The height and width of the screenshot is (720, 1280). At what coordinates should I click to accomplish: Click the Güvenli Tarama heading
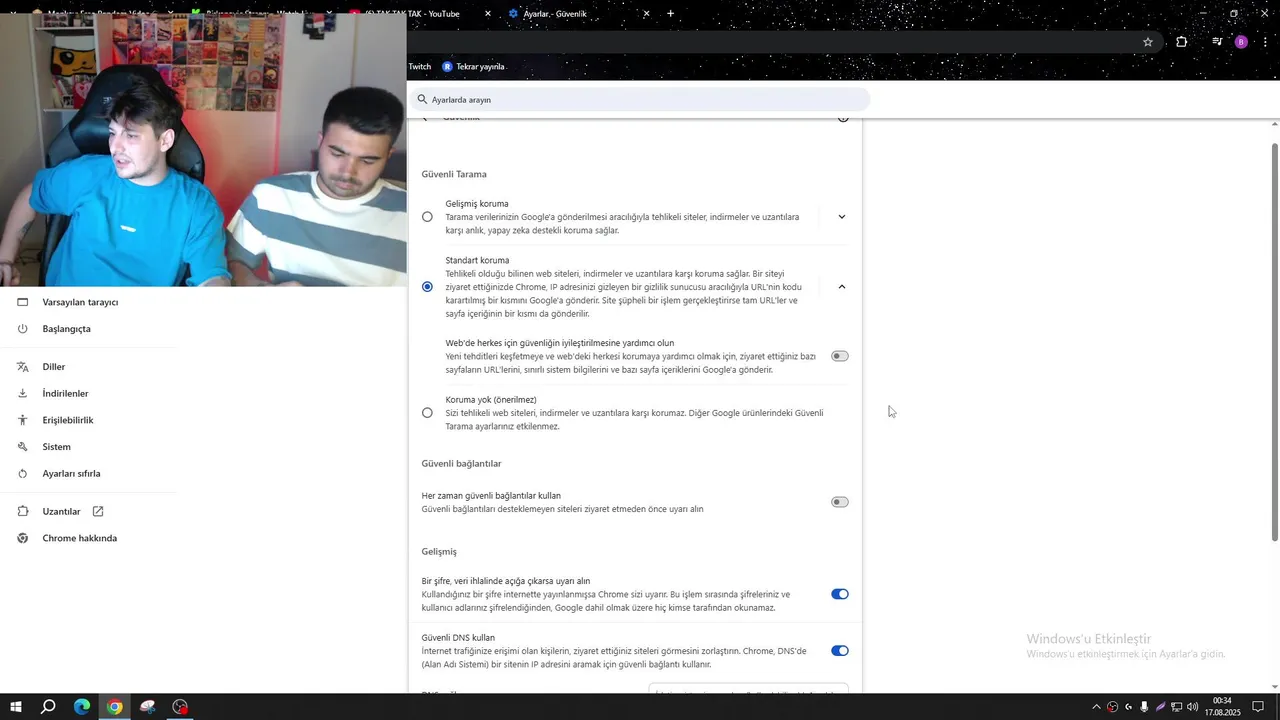(454, 174)
